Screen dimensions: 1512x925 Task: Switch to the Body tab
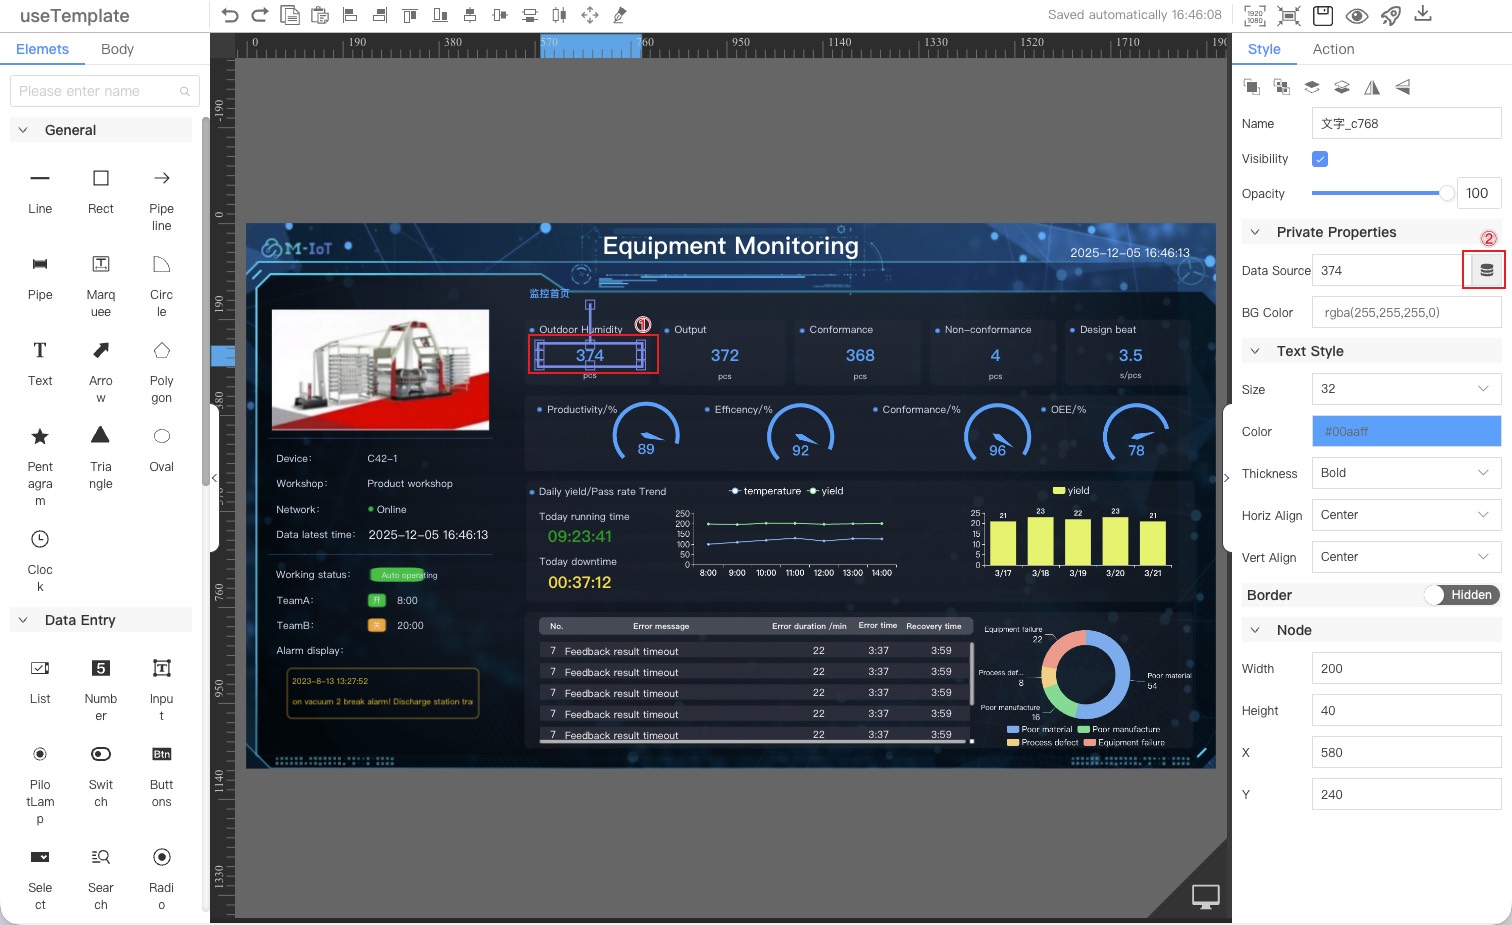(117, 49)
